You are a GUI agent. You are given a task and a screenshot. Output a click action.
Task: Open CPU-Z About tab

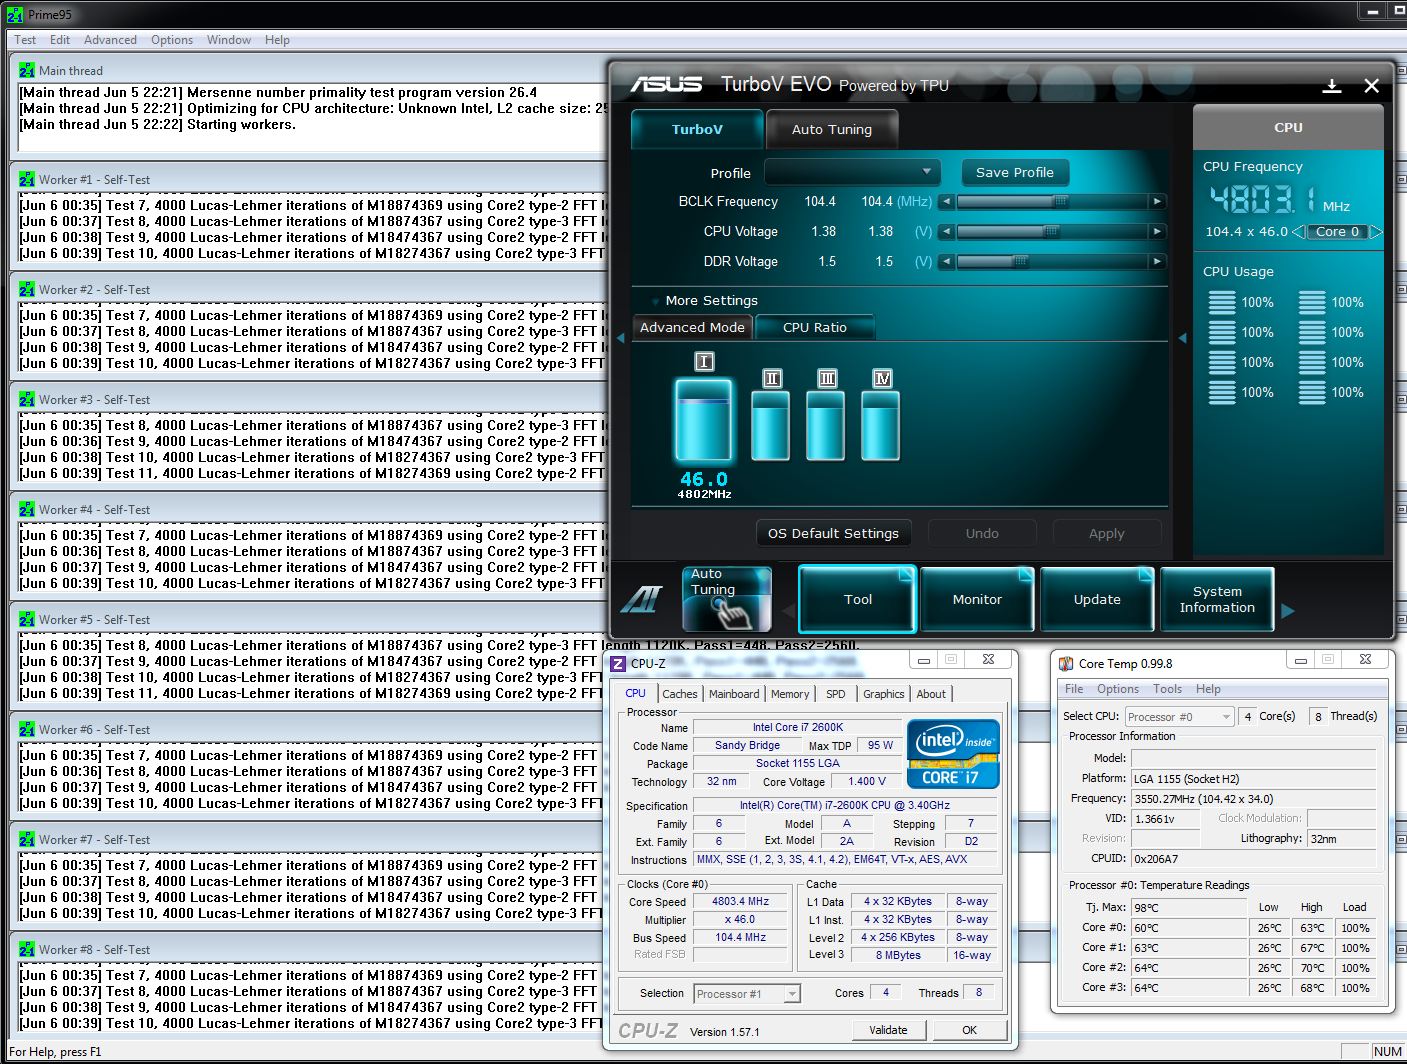pos(931,694)
